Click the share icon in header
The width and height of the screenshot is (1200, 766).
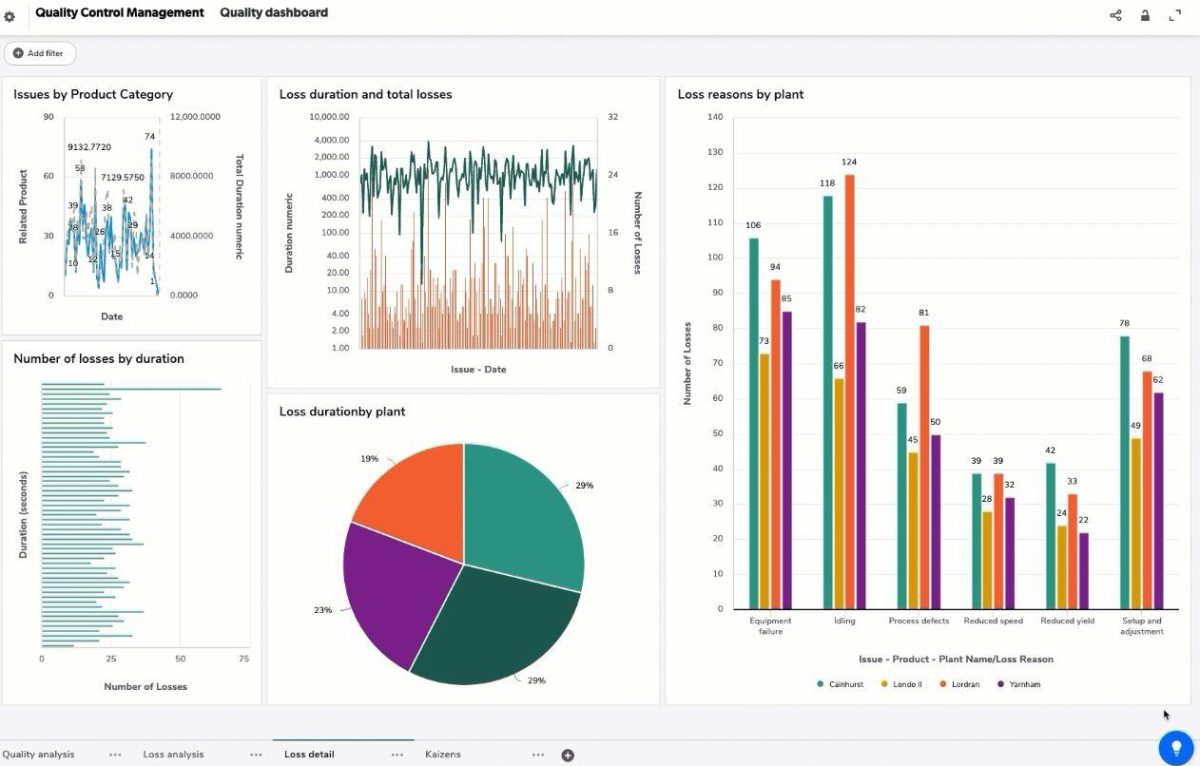coord(1115,15)
